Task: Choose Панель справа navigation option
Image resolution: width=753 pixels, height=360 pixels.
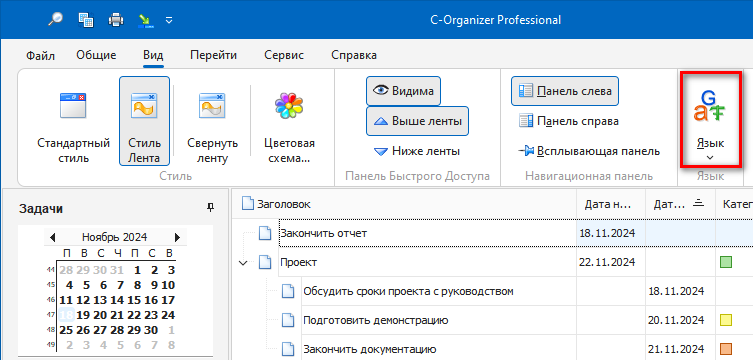Action: click(569, 121)
